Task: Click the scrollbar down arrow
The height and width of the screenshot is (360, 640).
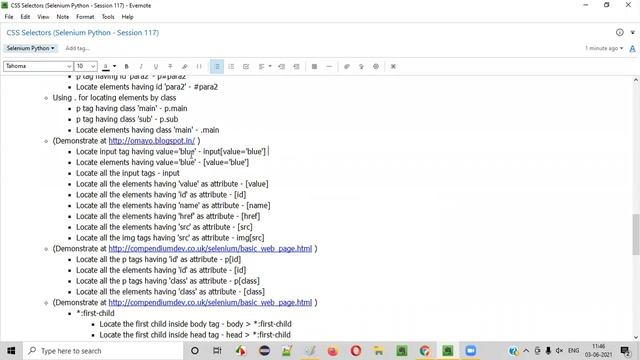Action: tap(636, 338)
